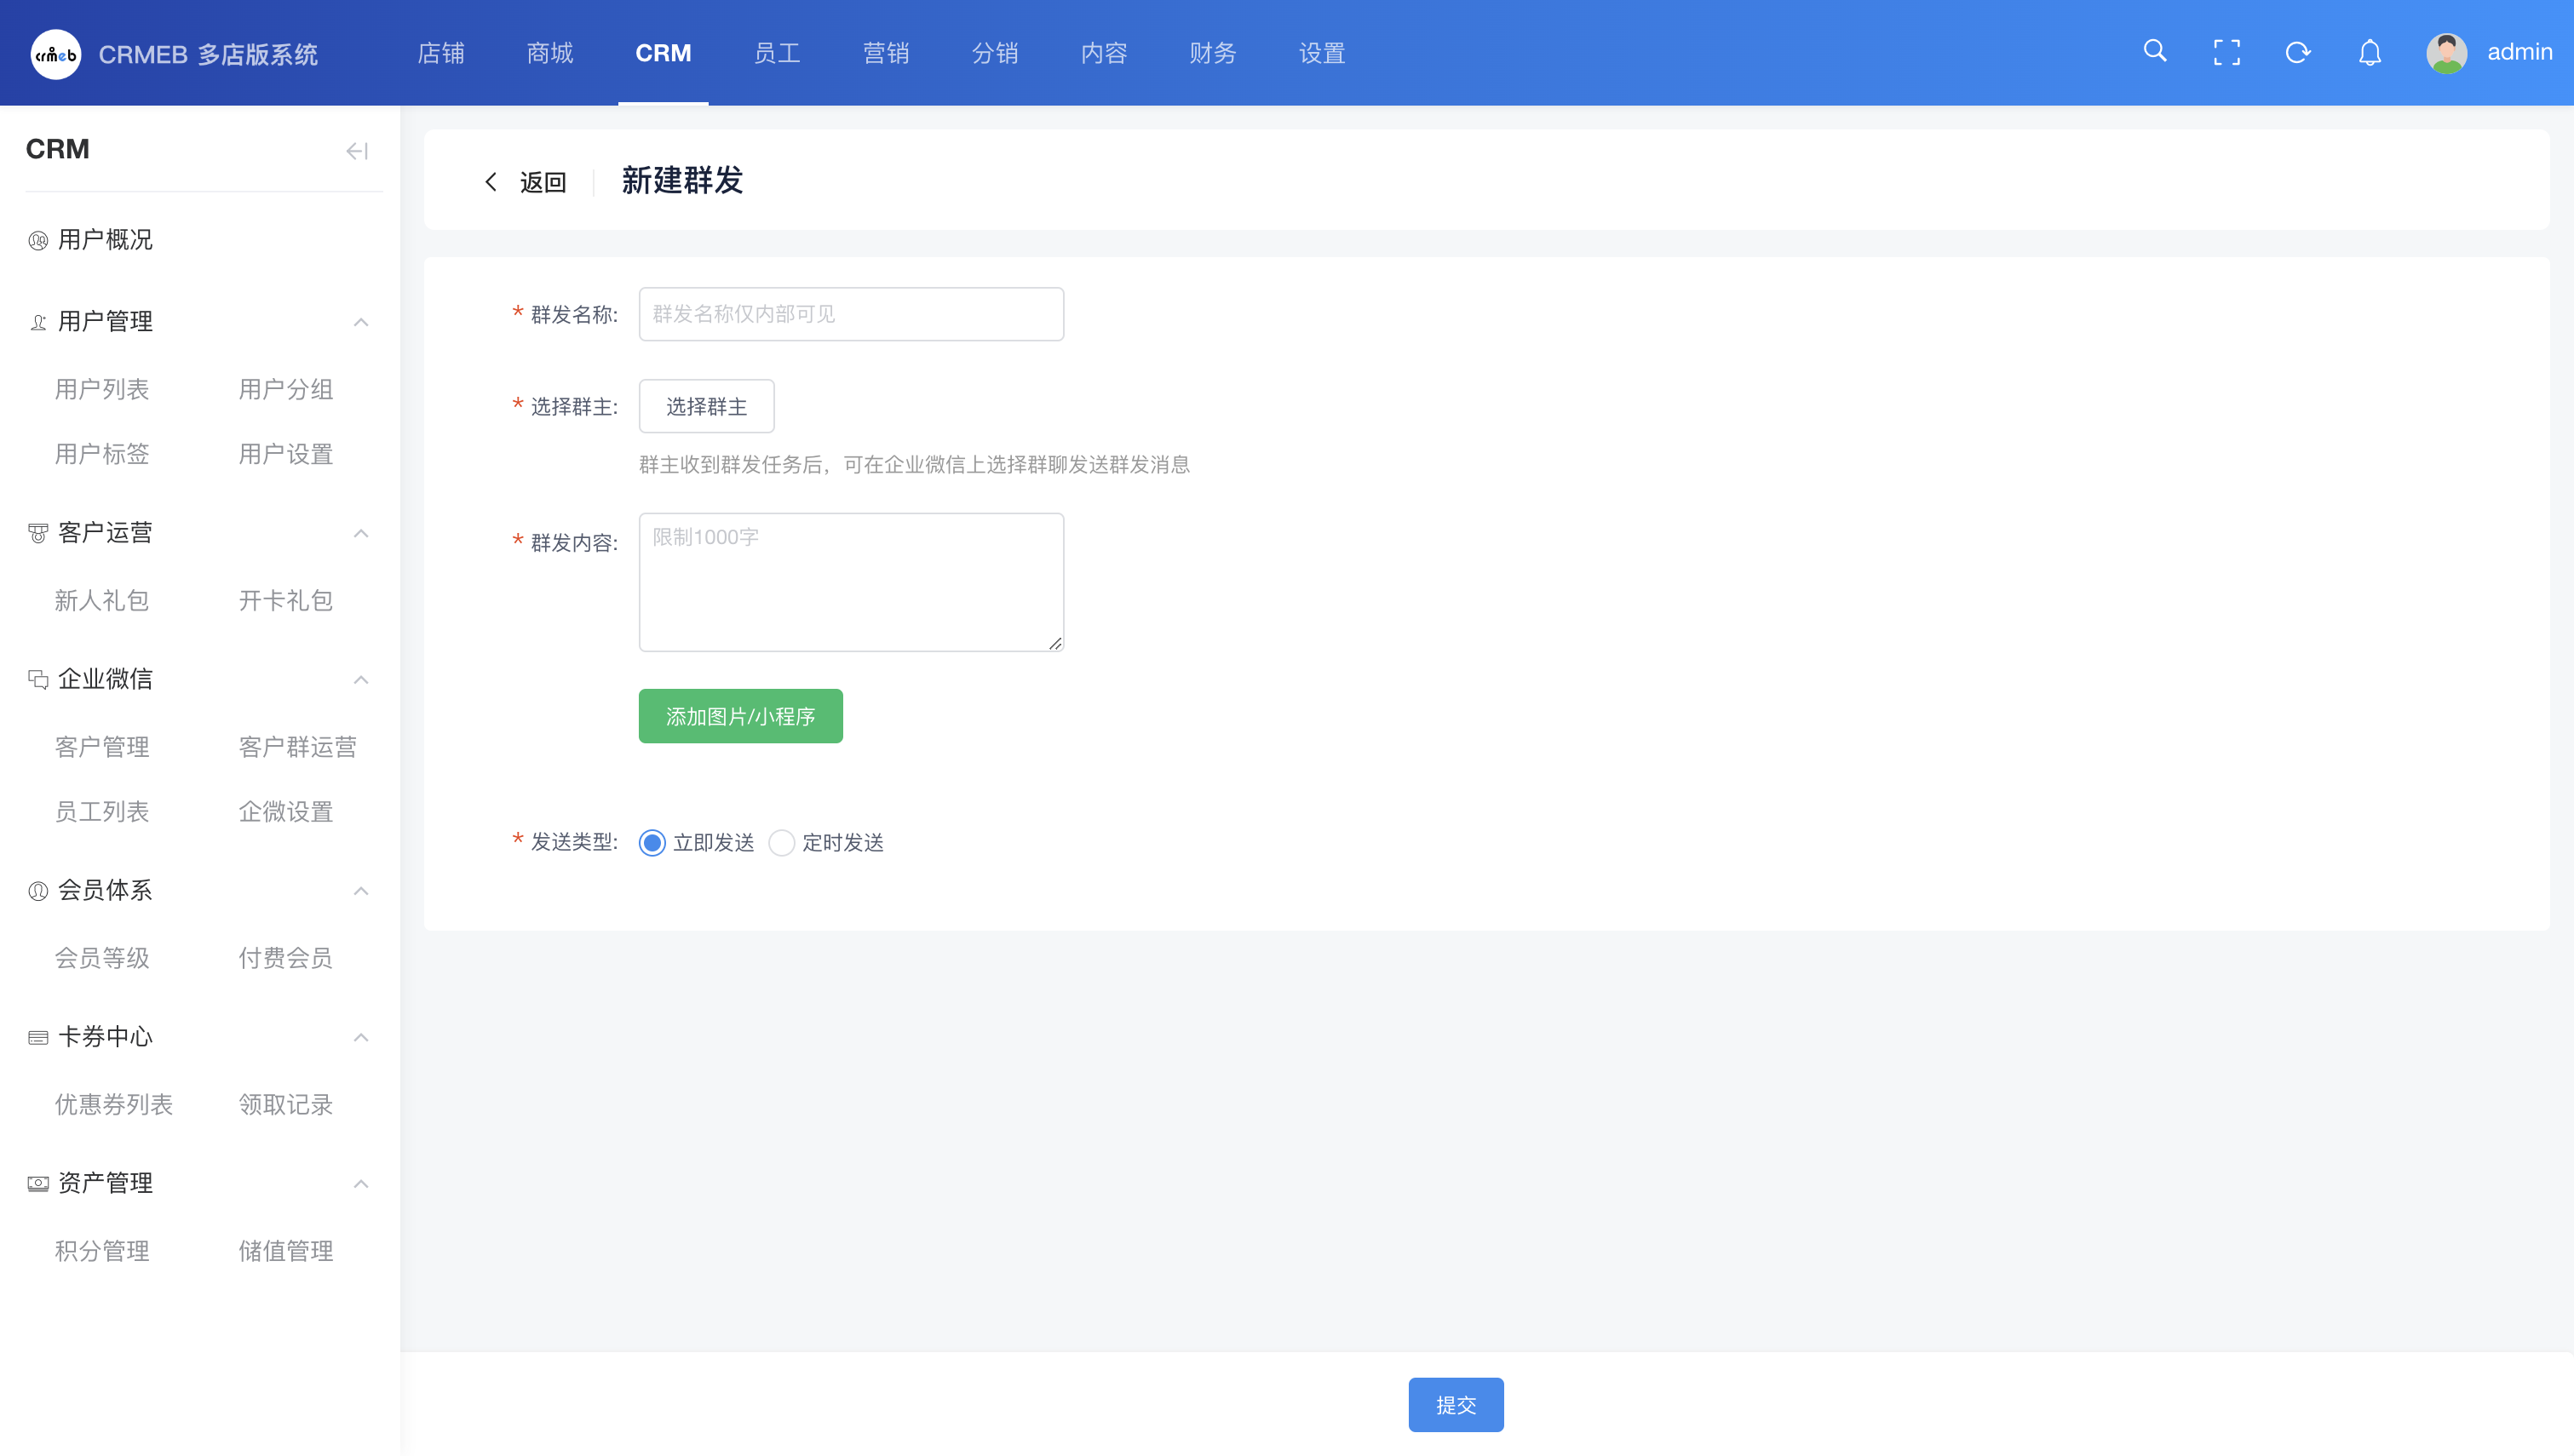The image size is (2574, 1456).
Task: Open 会员等级 sidebar link
Action: click(x=102, y=958)
